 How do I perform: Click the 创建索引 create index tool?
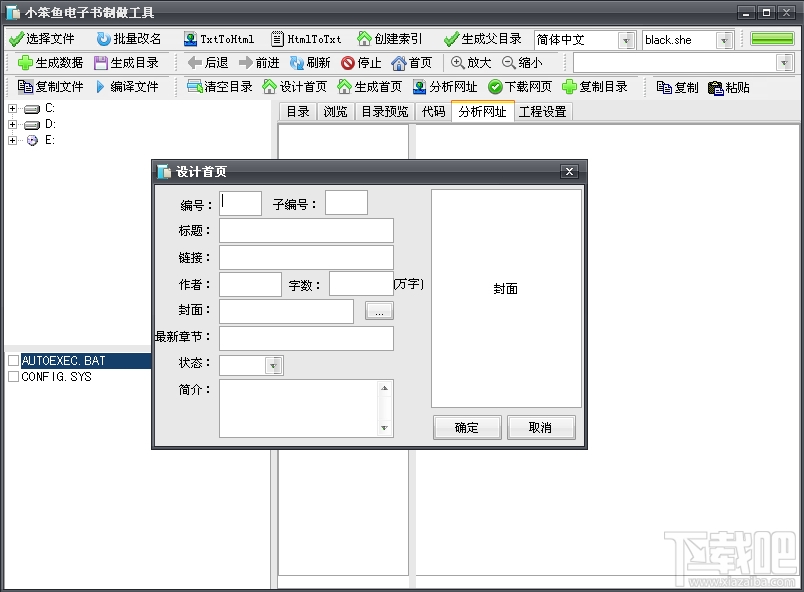pyautogui.click(x=390, y=39)
